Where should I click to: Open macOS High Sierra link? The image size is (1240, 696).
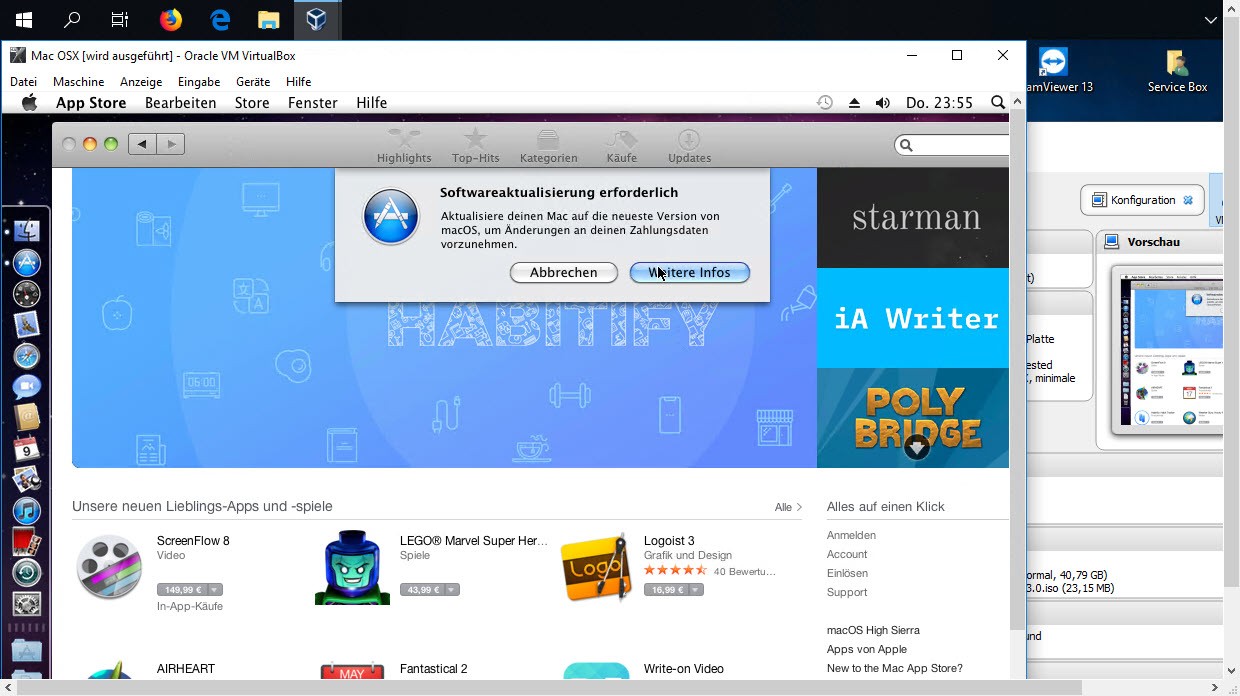[x=873, y=630]
